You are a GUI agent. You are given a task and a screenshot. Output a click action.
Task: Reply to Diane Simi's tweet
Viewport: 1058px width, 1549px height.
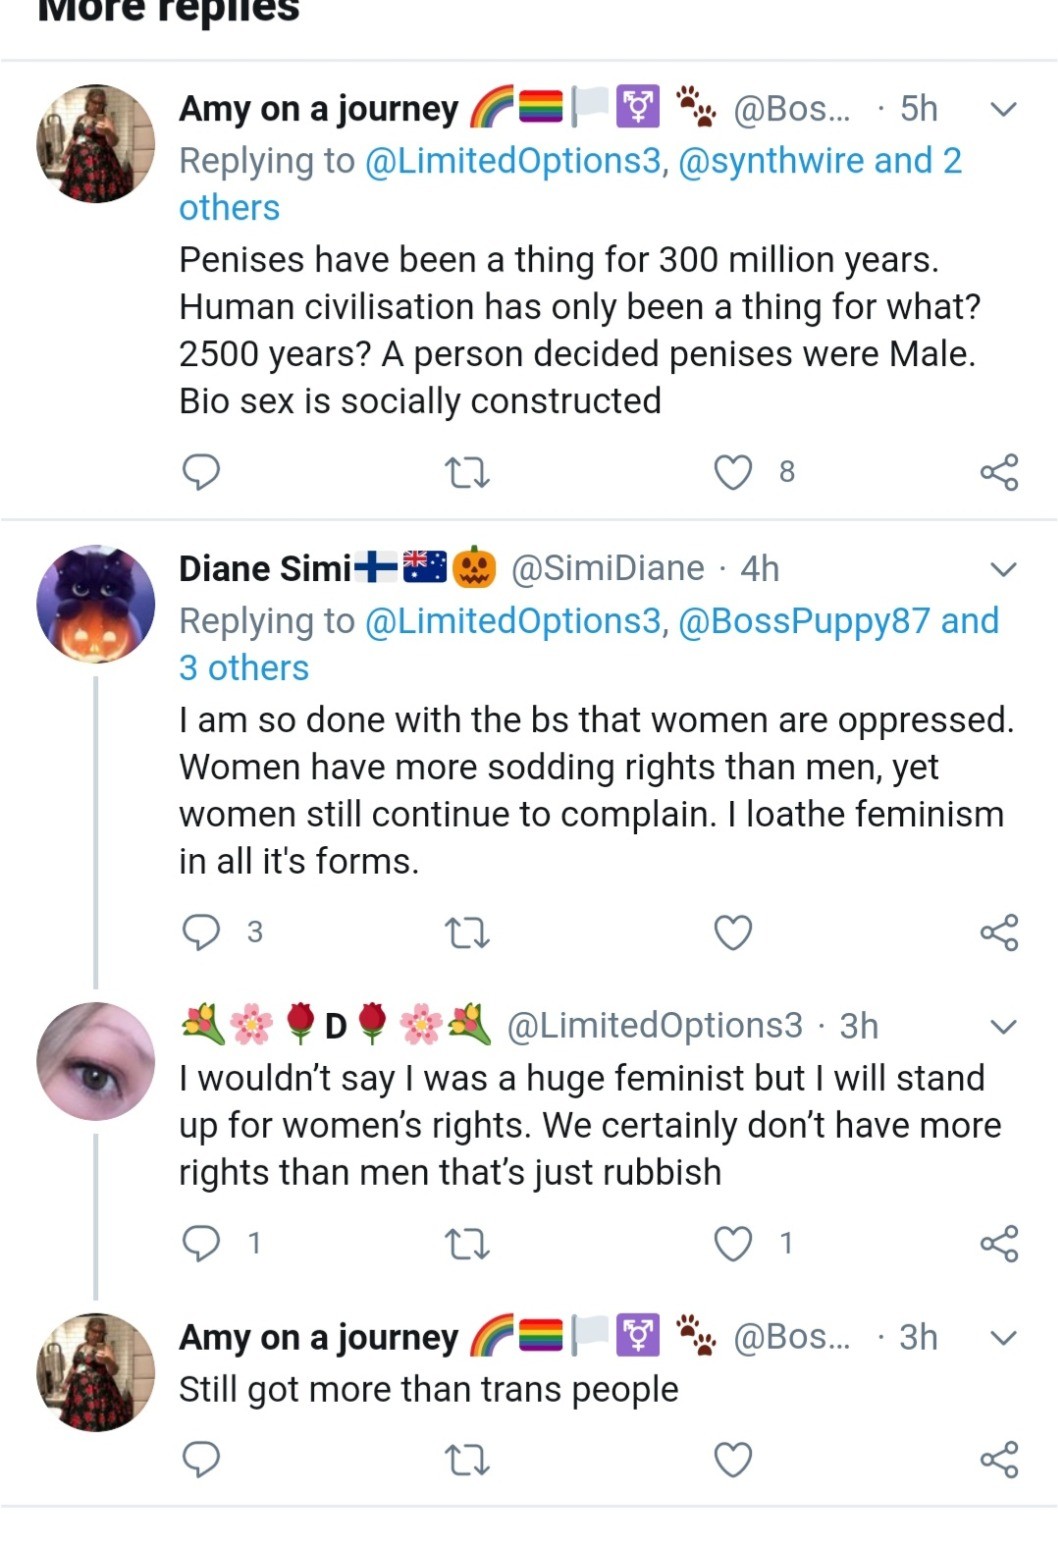click(201, 932)
